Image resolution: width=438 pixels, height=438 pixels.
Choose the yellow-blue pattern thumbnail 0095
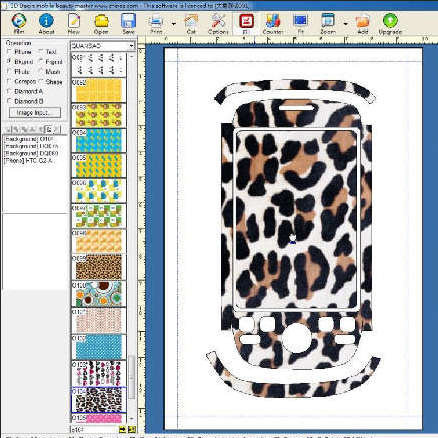tap(99, 166)
